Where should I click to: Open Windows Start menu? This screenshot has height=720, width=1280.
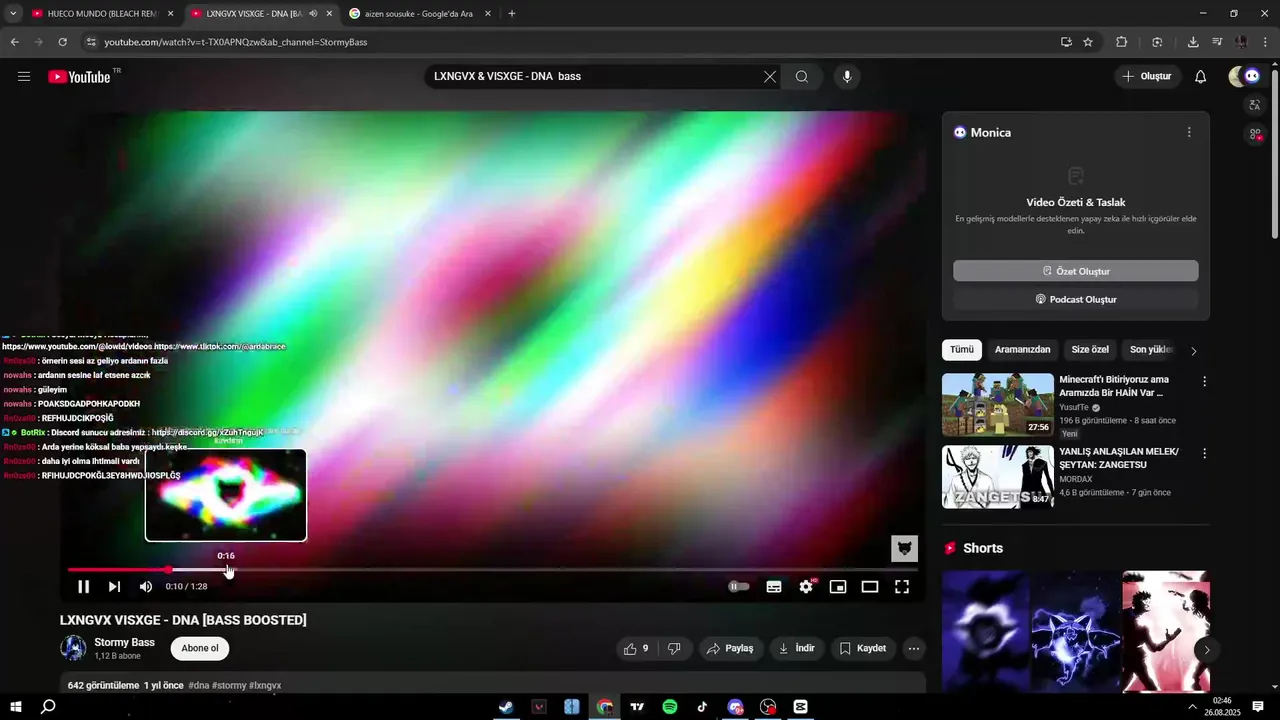click(x=16, y=707)
